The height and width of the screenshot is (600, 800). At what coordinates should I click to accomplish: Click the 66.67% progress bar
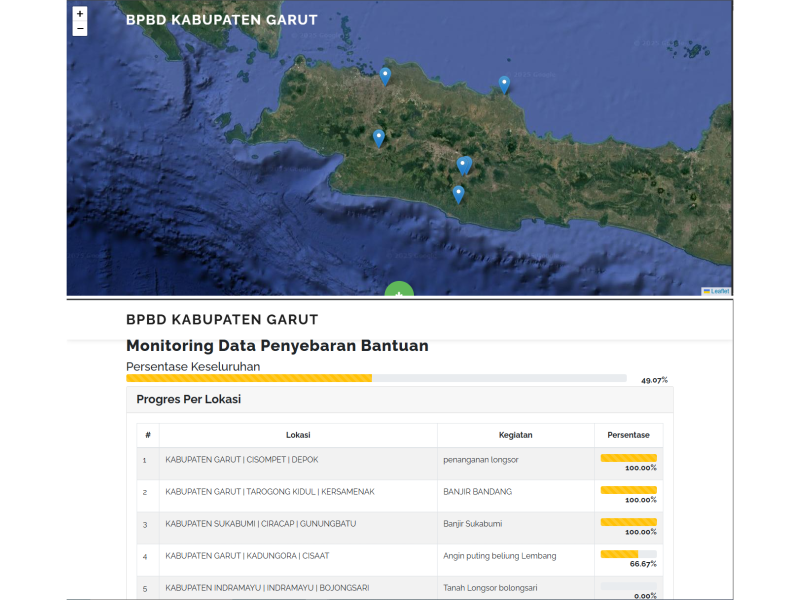(x=628, y=554)
